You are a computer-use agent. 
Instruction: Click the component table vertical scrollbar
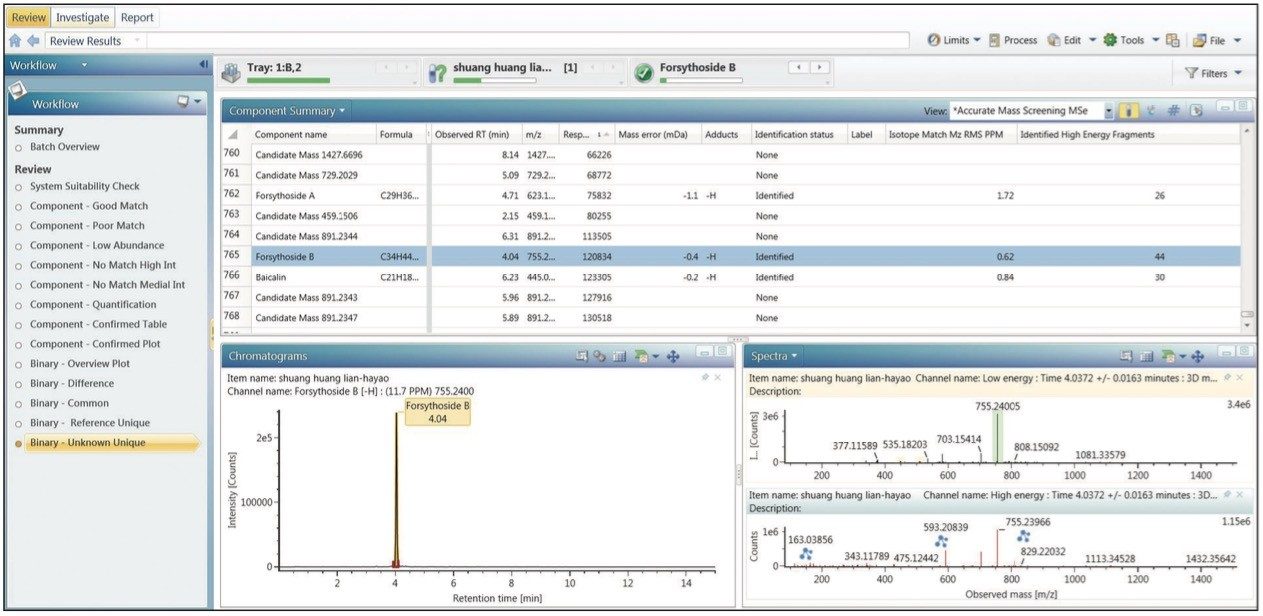pyautogui.click(x=1246, y=228)
